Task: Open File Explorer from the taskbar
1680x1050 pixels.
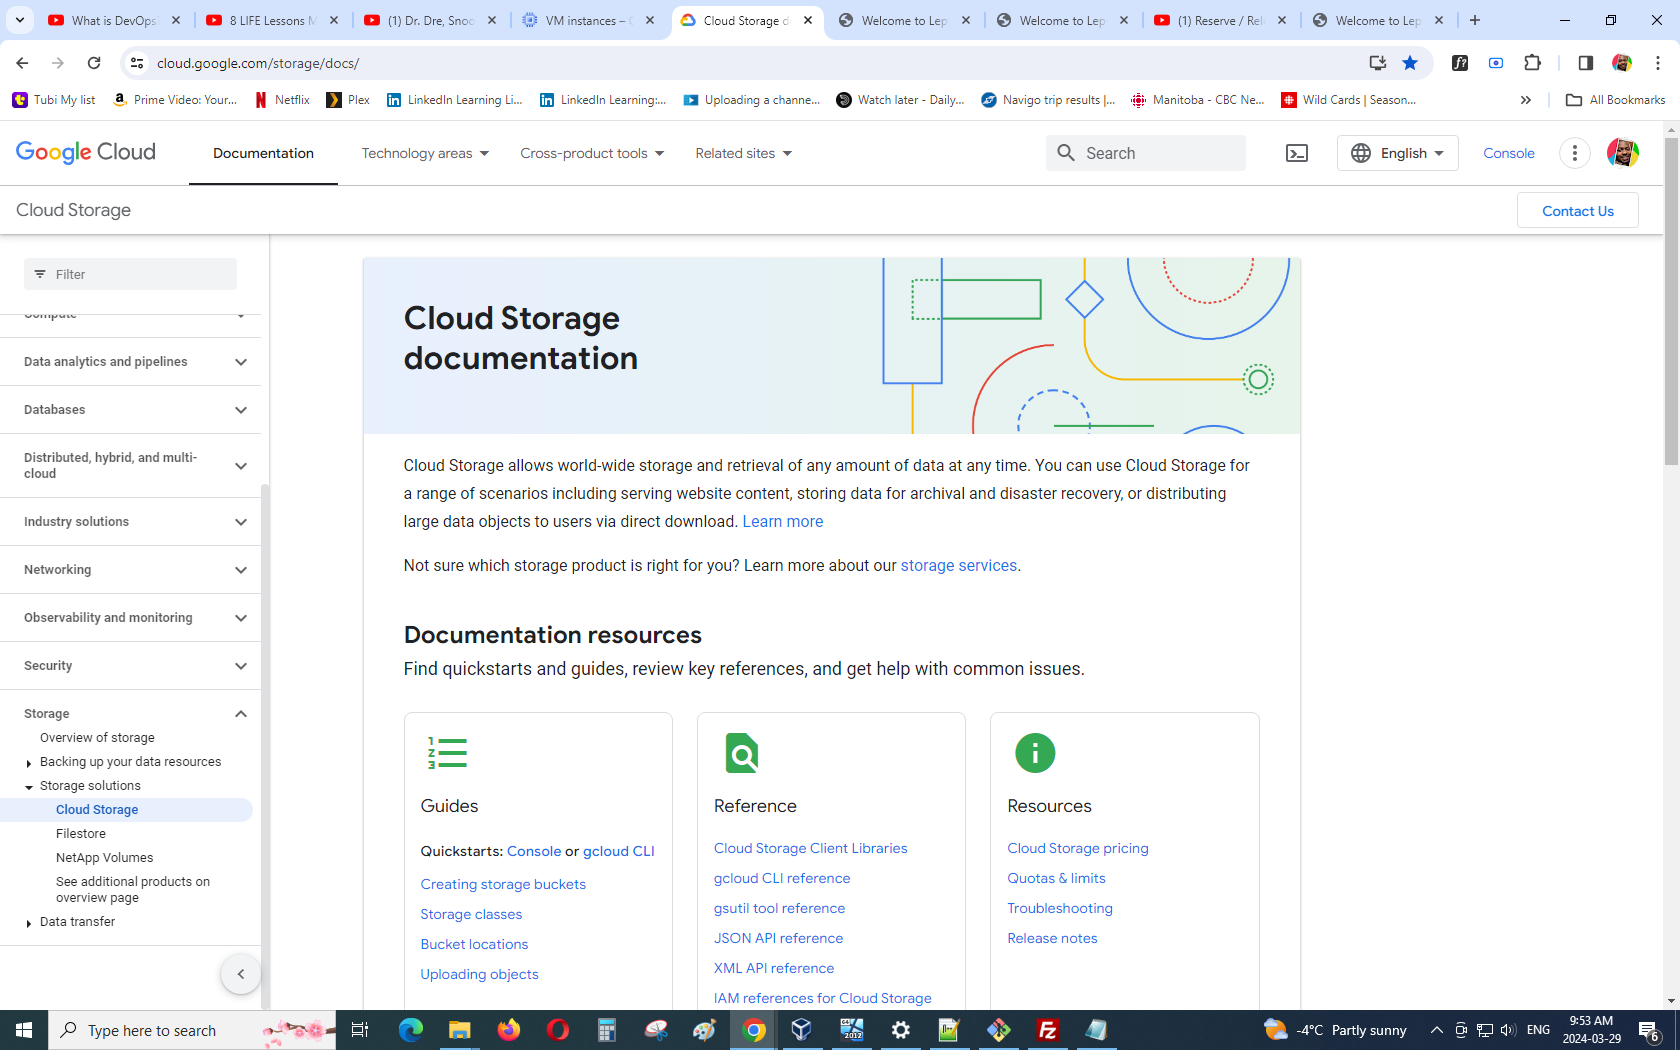Action: point(459,1030)
